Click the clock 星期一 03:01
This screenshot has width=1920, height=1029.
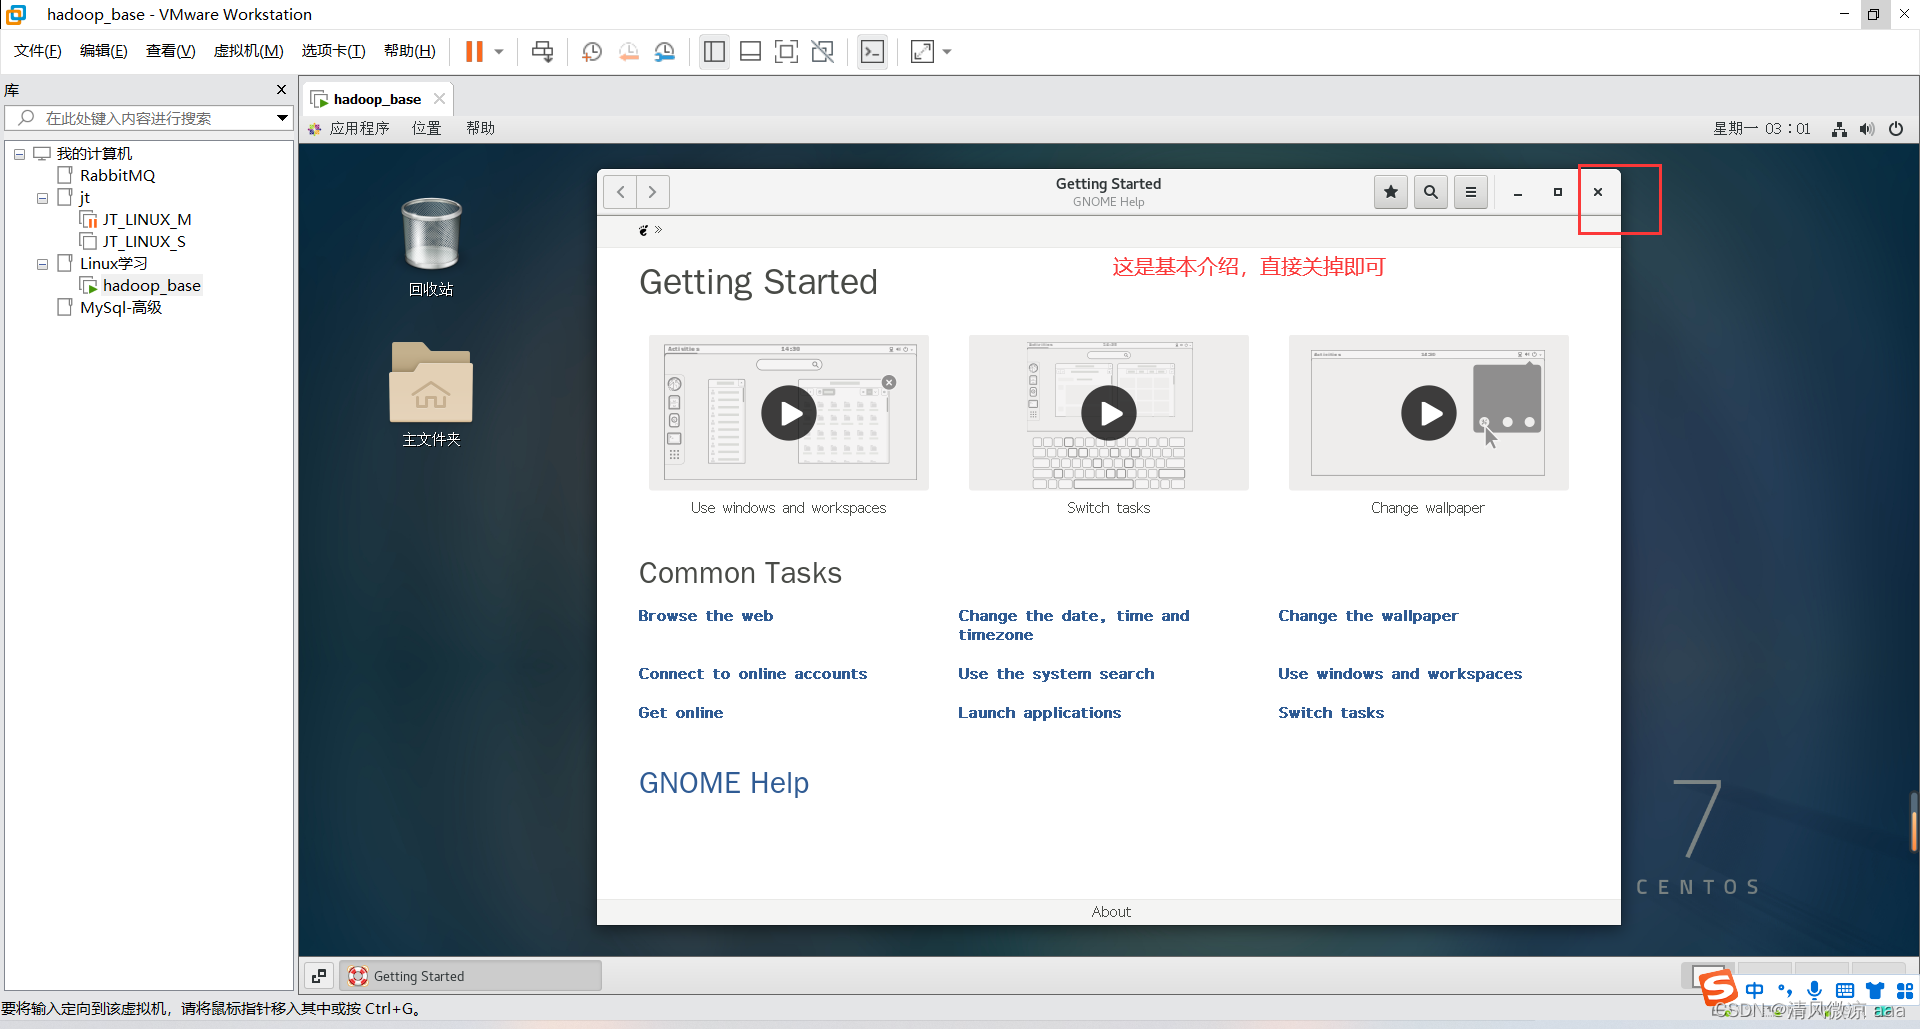(x=1762, y=128)
